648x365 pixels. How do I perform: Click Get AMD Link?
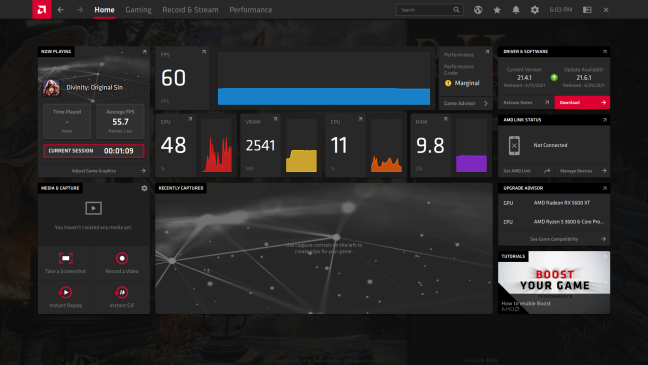point(526,171)
